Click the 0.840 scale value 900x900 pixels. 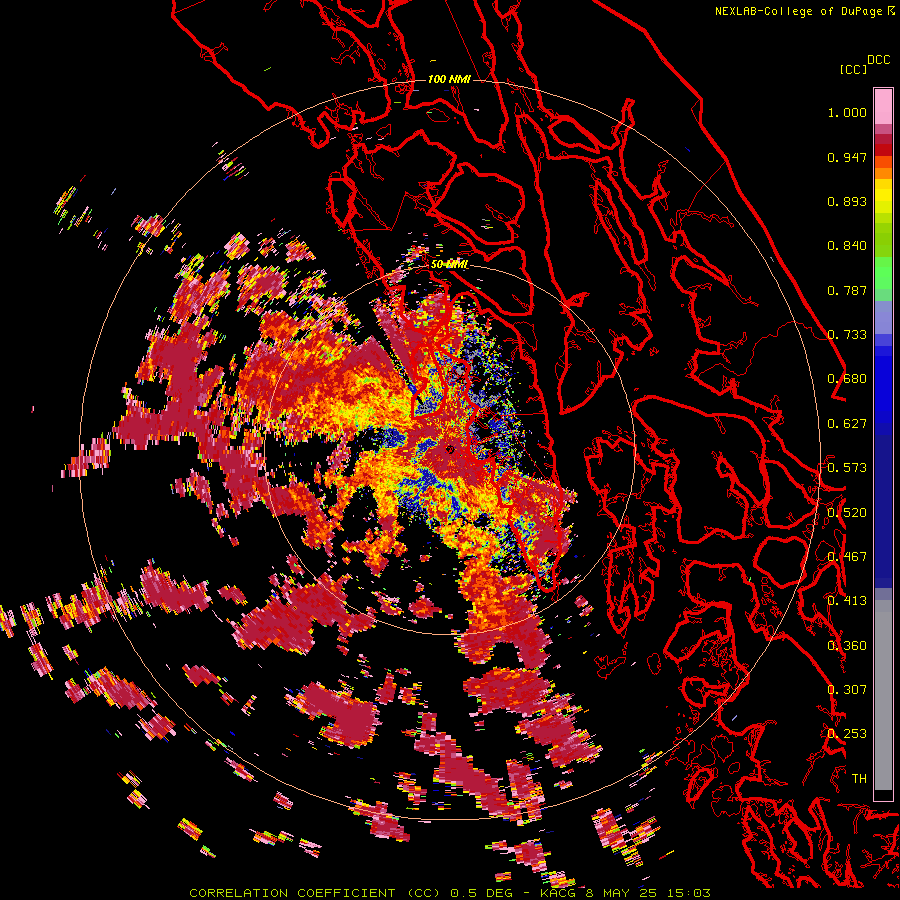847,246
